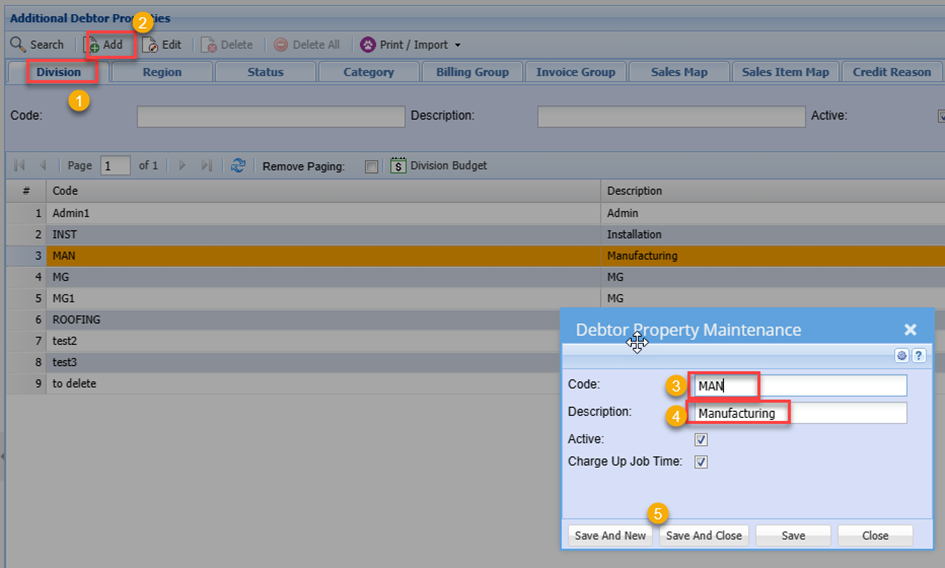
Task: Click the page number input box
Action: tap(115, 165)
